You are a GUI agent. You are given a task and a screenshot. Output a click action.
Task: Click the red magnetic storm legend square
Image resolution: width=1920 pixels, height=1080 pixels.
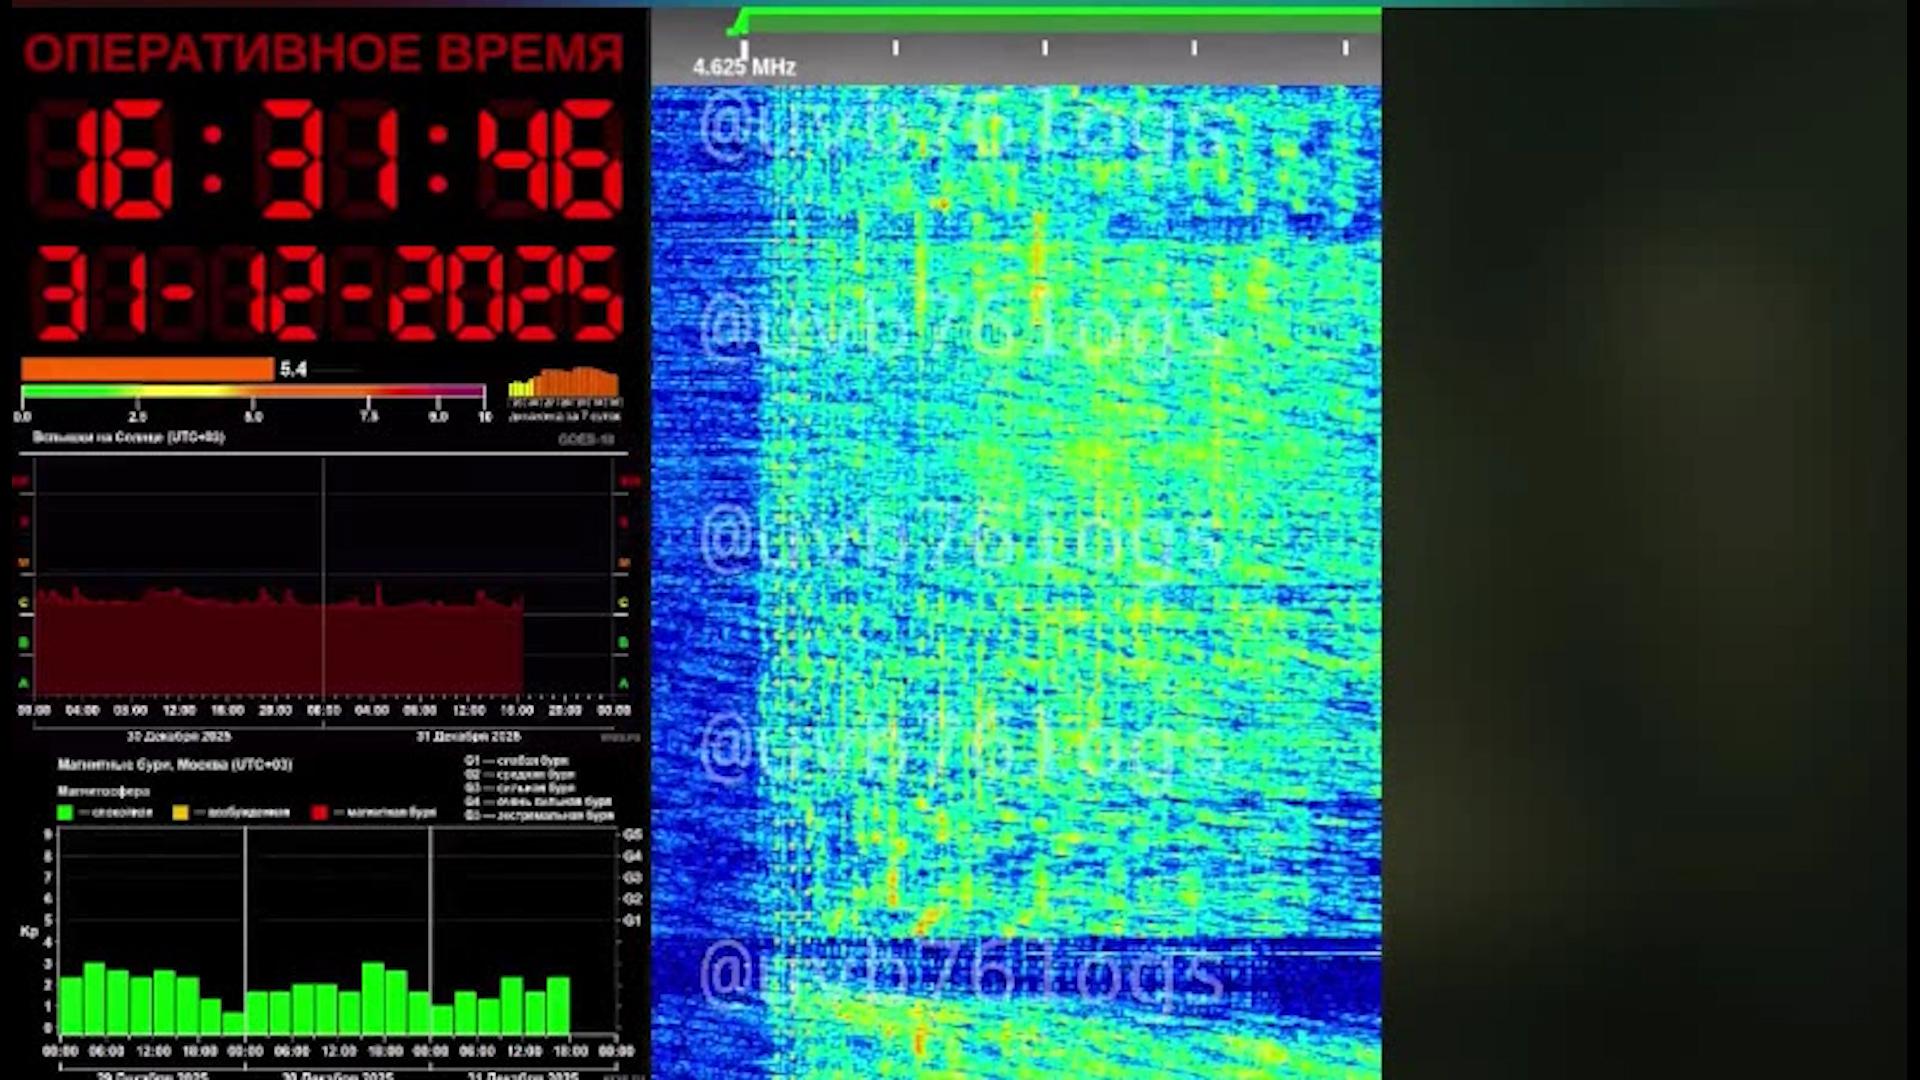coord(320,813)
